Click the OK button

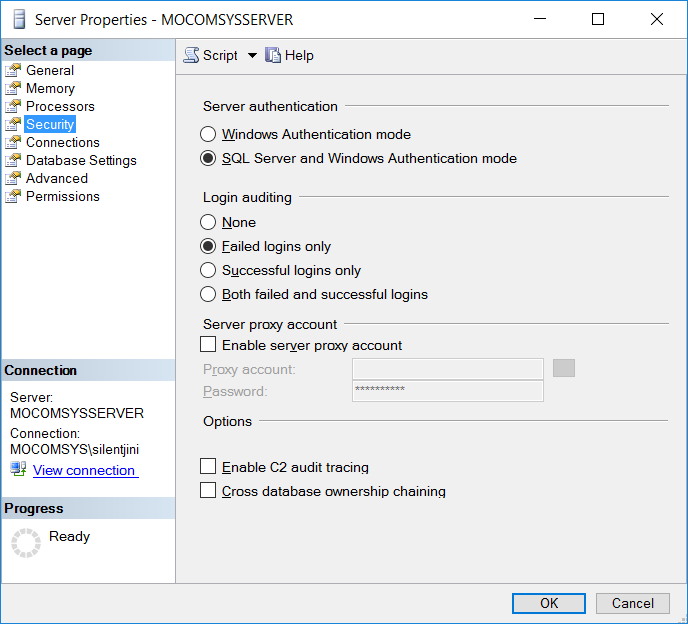pyautogui.click(x=549, y=603)
